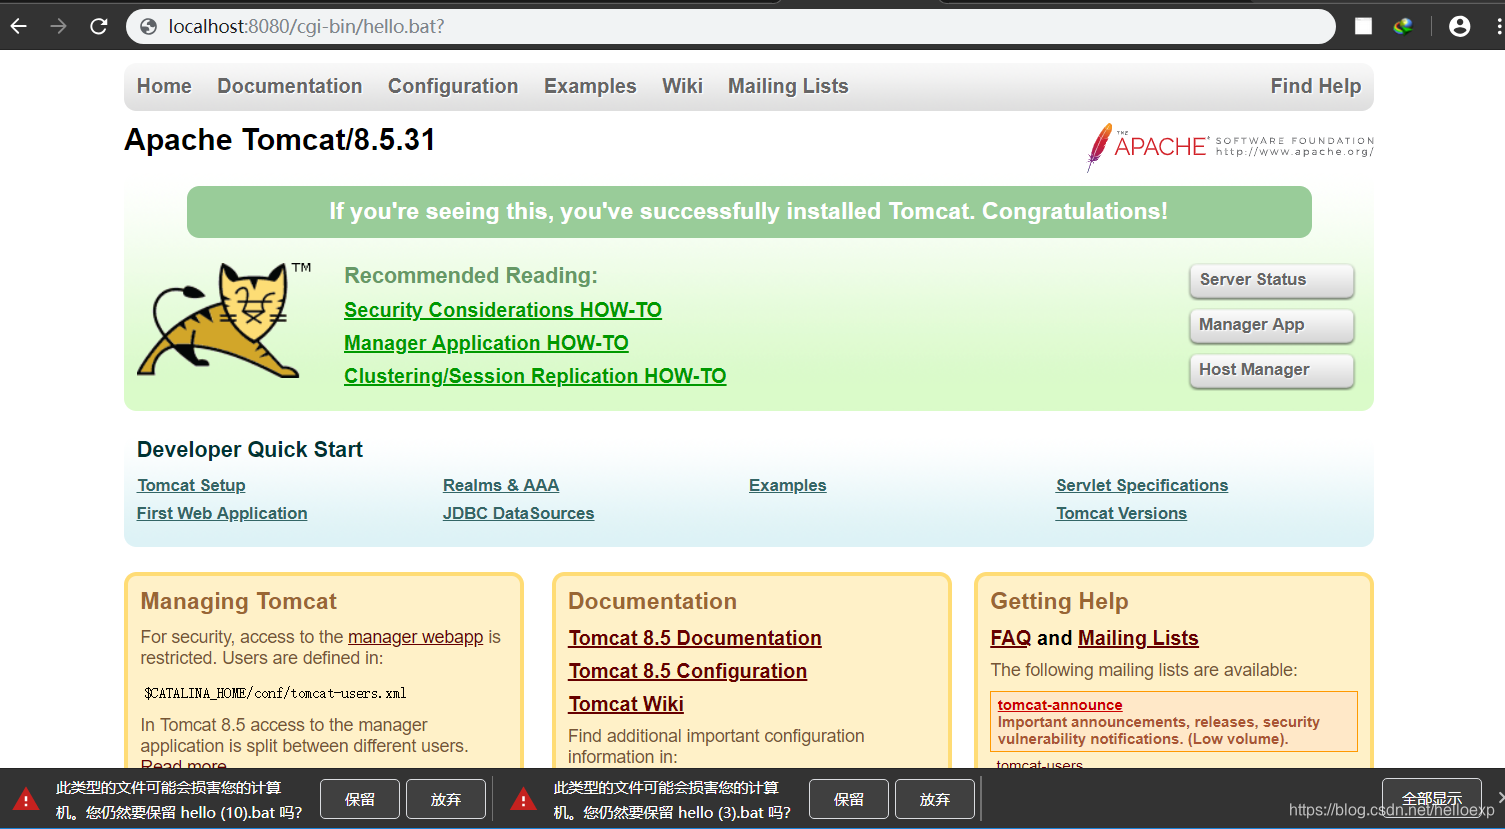Discard the hello (3).bat download
The width and height of the screenshot is (1505, 829).
click(x=935, y=799)
